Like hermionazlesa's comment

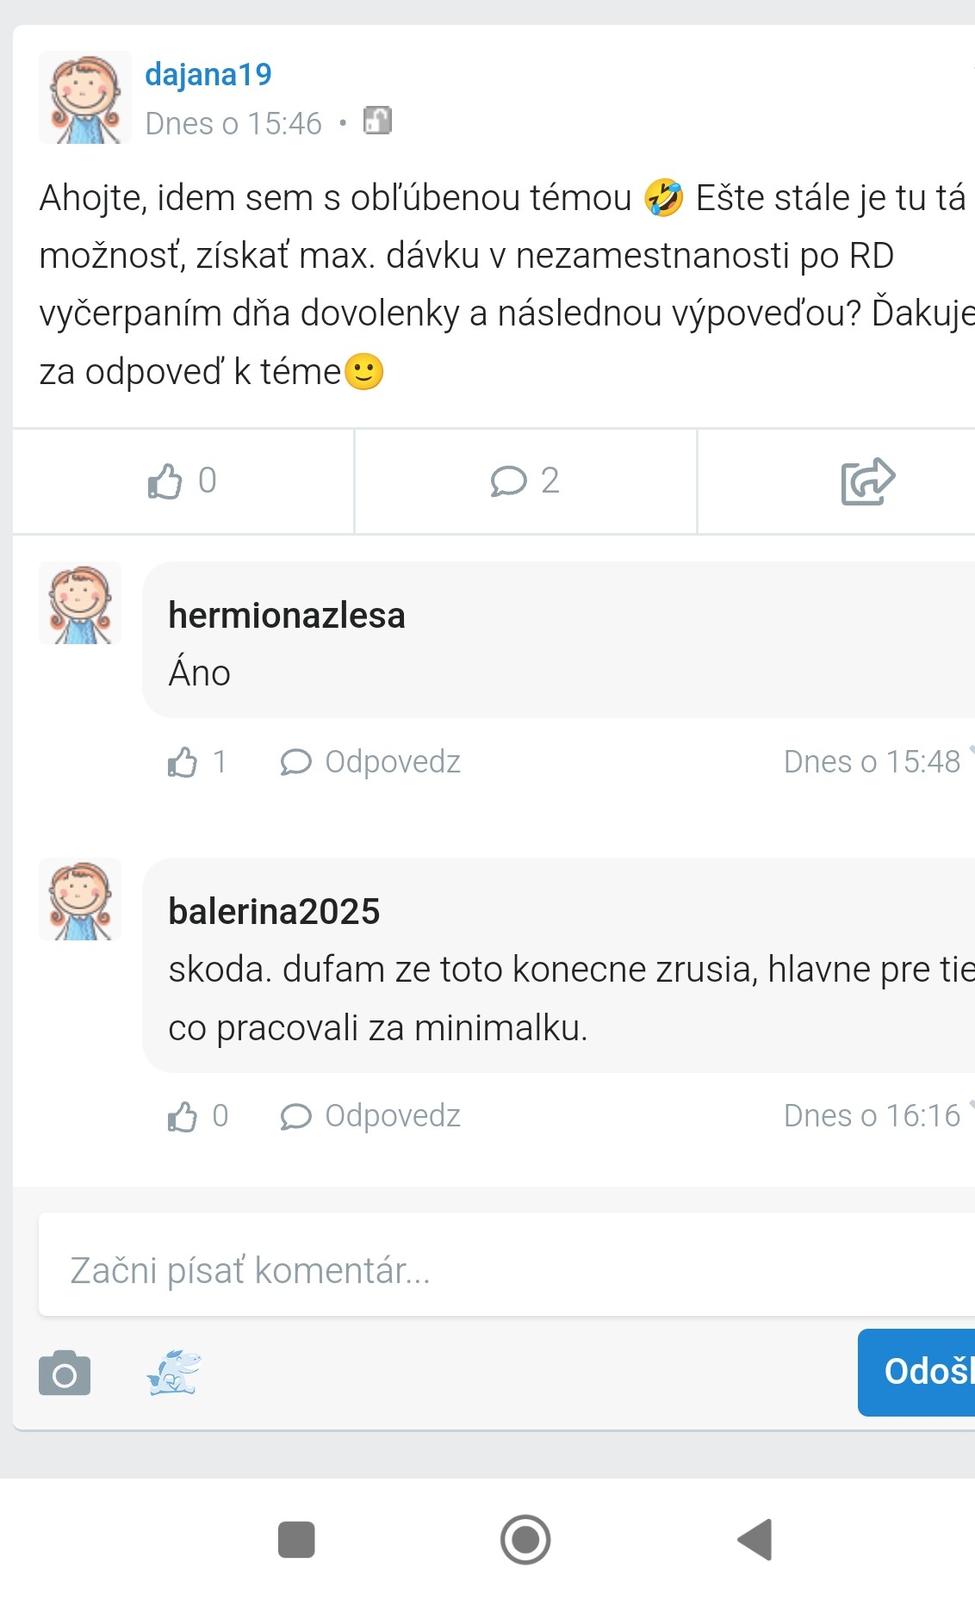tap(182, 763)
